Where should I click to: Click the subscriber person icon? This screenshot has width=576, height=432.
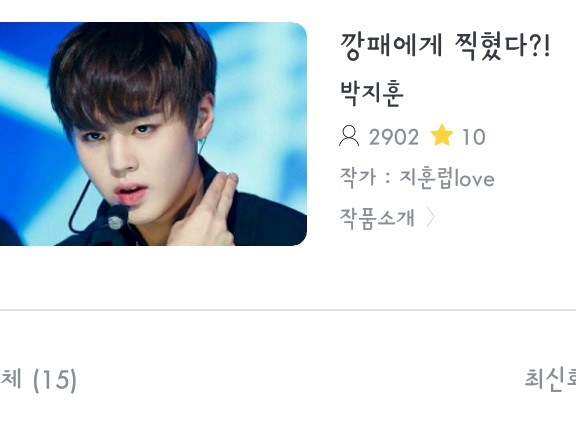[349, 136]
